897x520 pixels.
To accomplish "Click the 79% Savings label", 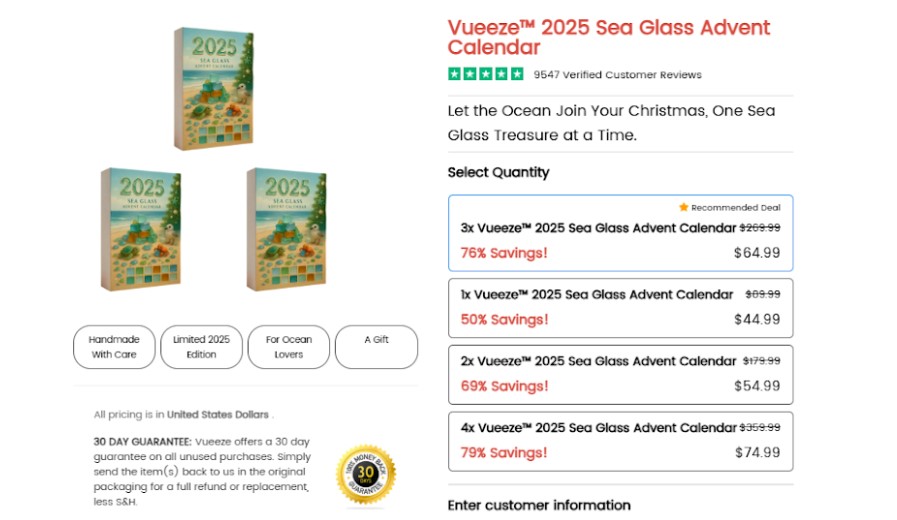I will pos(504,453).
